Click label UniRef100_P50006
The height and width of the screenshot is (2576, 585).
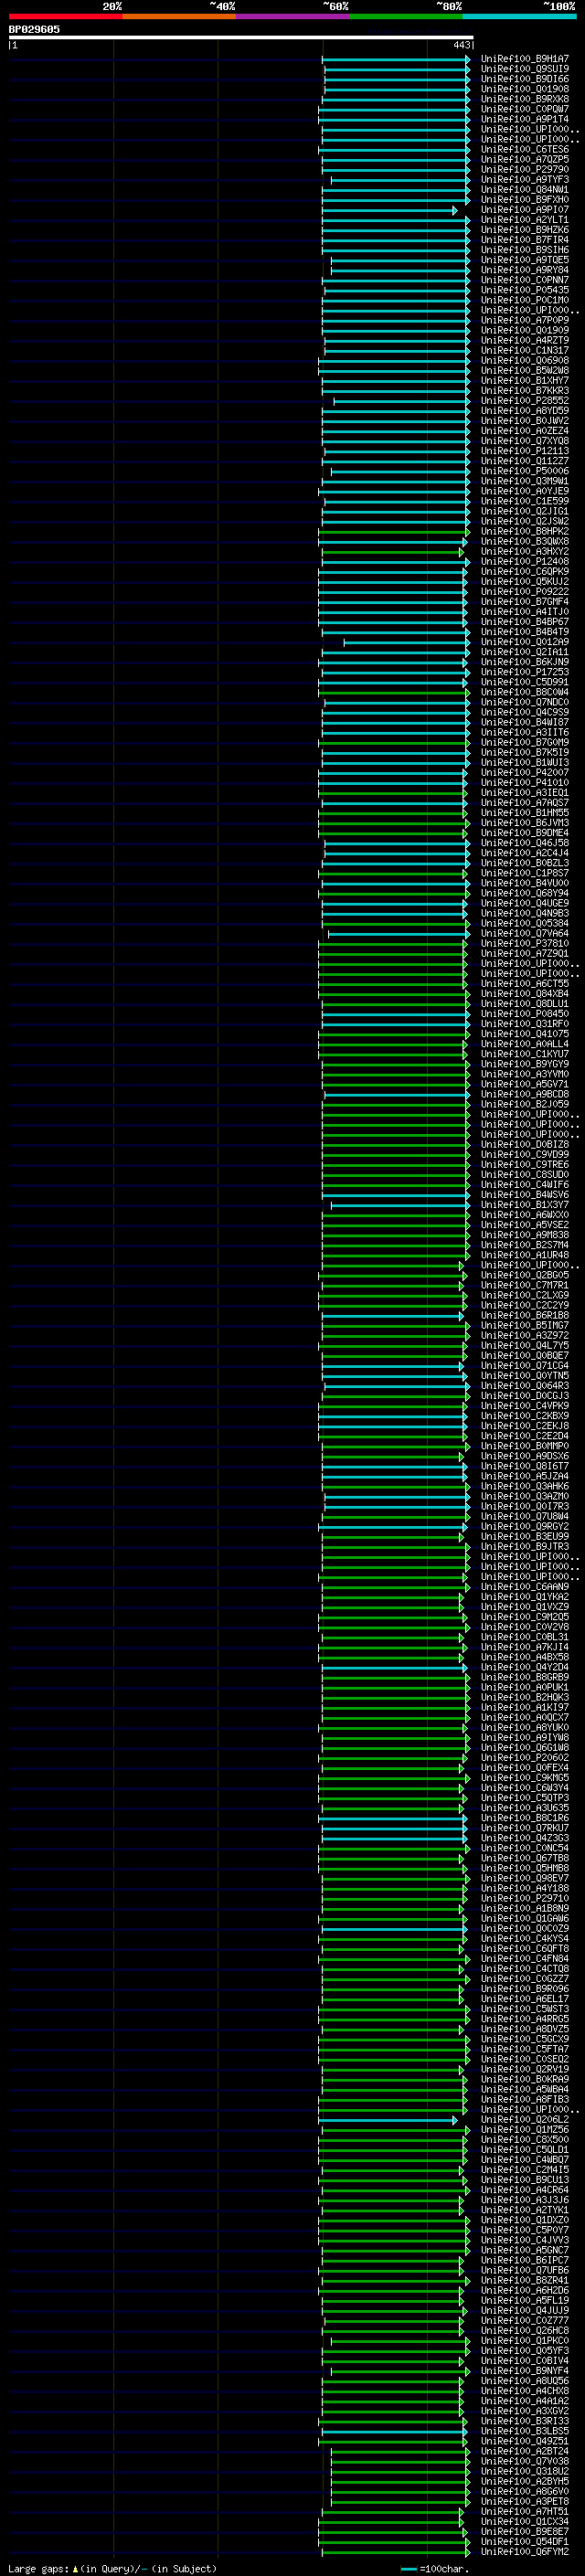tap(525, 471)
